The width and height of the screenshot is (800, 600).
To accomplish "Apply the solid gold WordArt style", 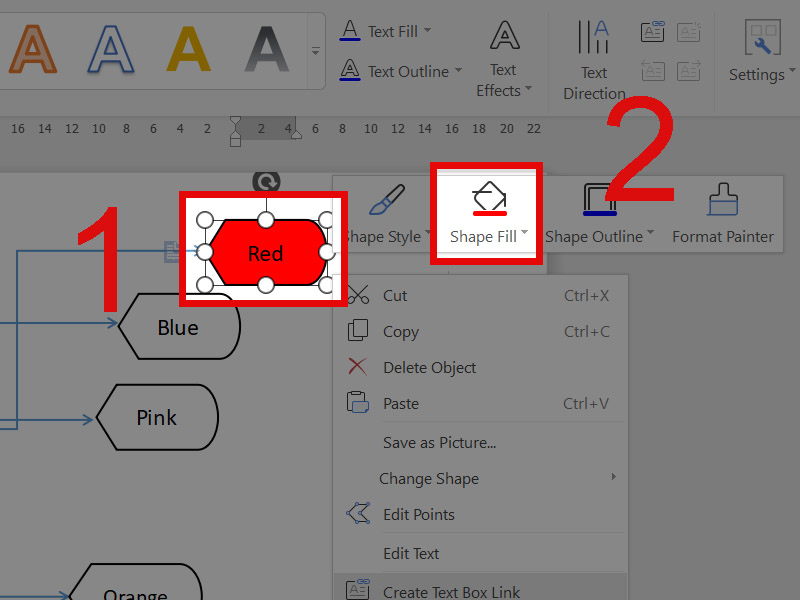I will click(188, 48).
